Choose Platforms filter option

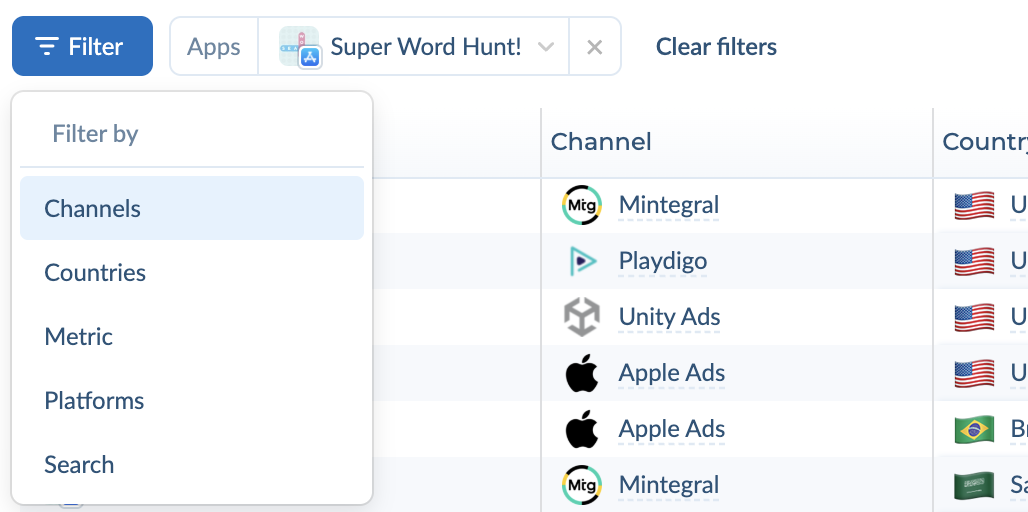(x=191, y=401)
